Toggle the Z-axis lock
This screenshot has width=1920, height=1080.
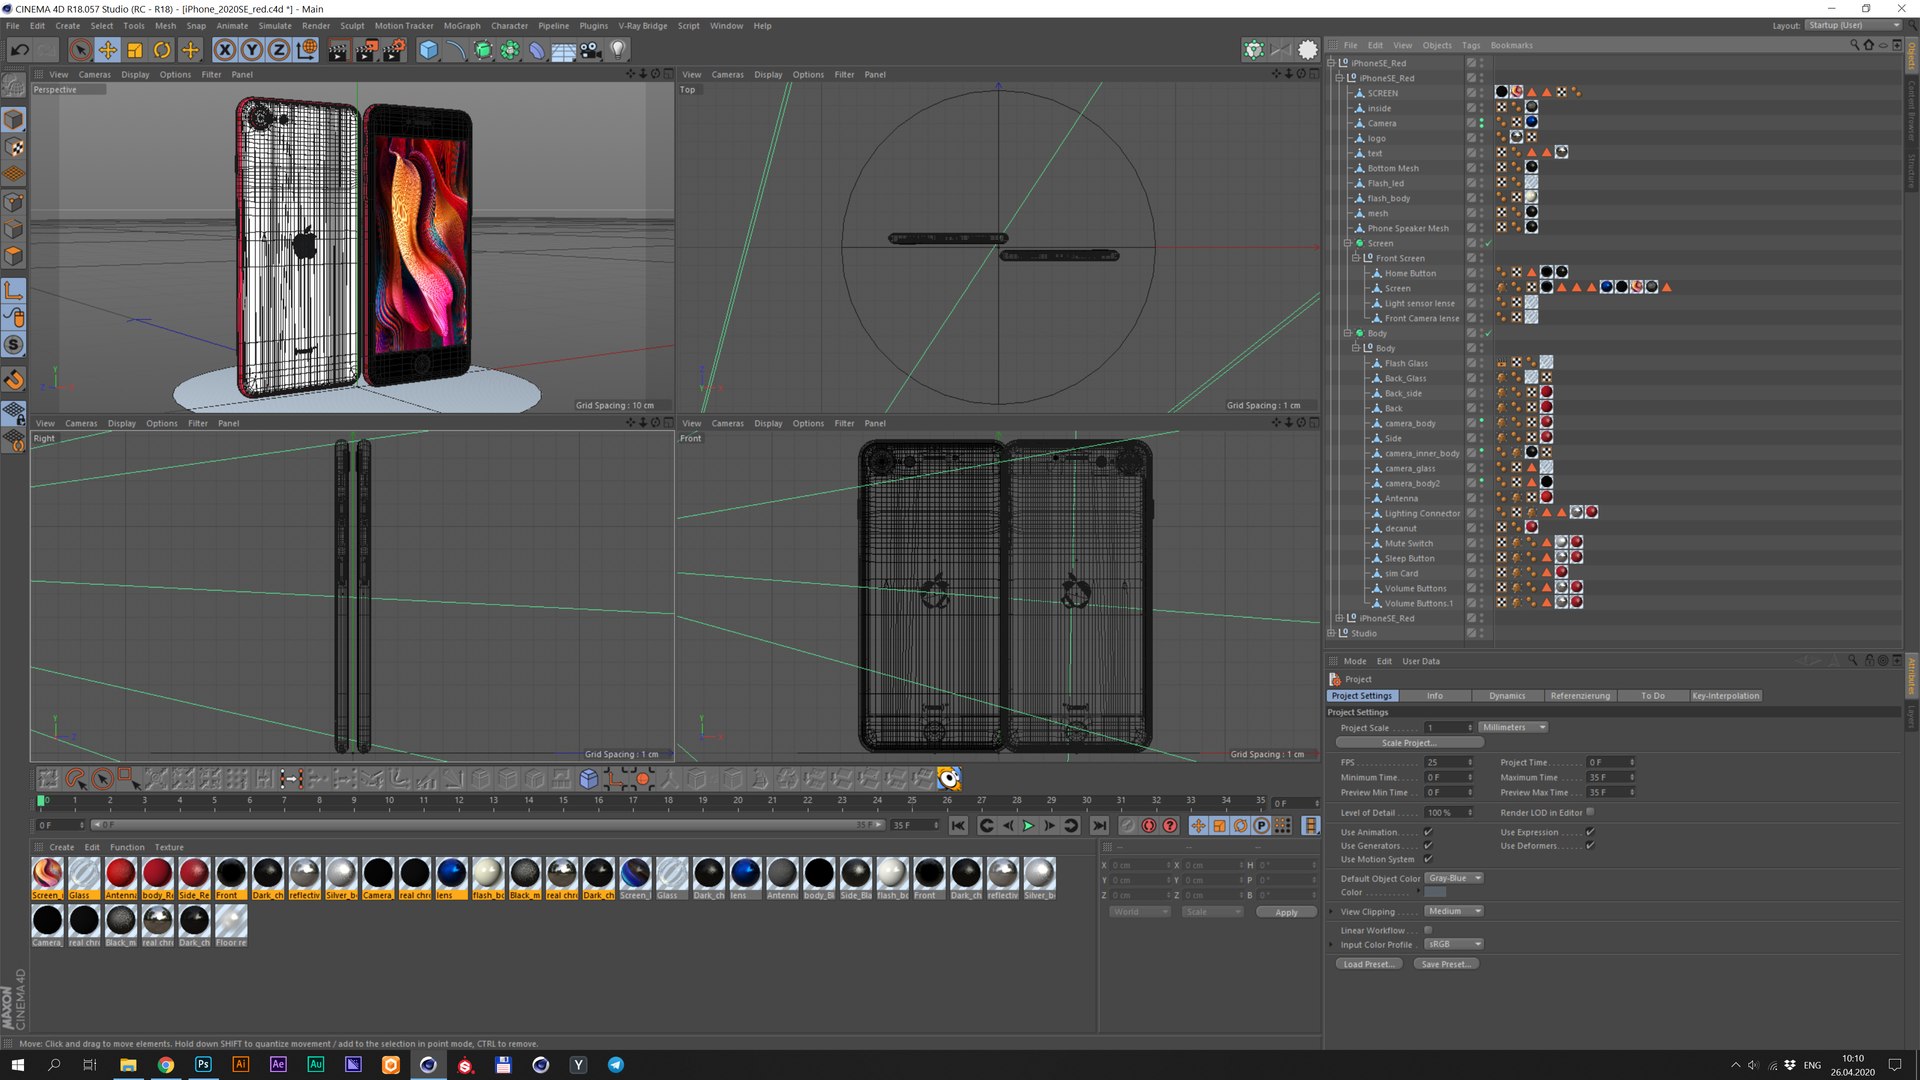[x=279, y=49]
